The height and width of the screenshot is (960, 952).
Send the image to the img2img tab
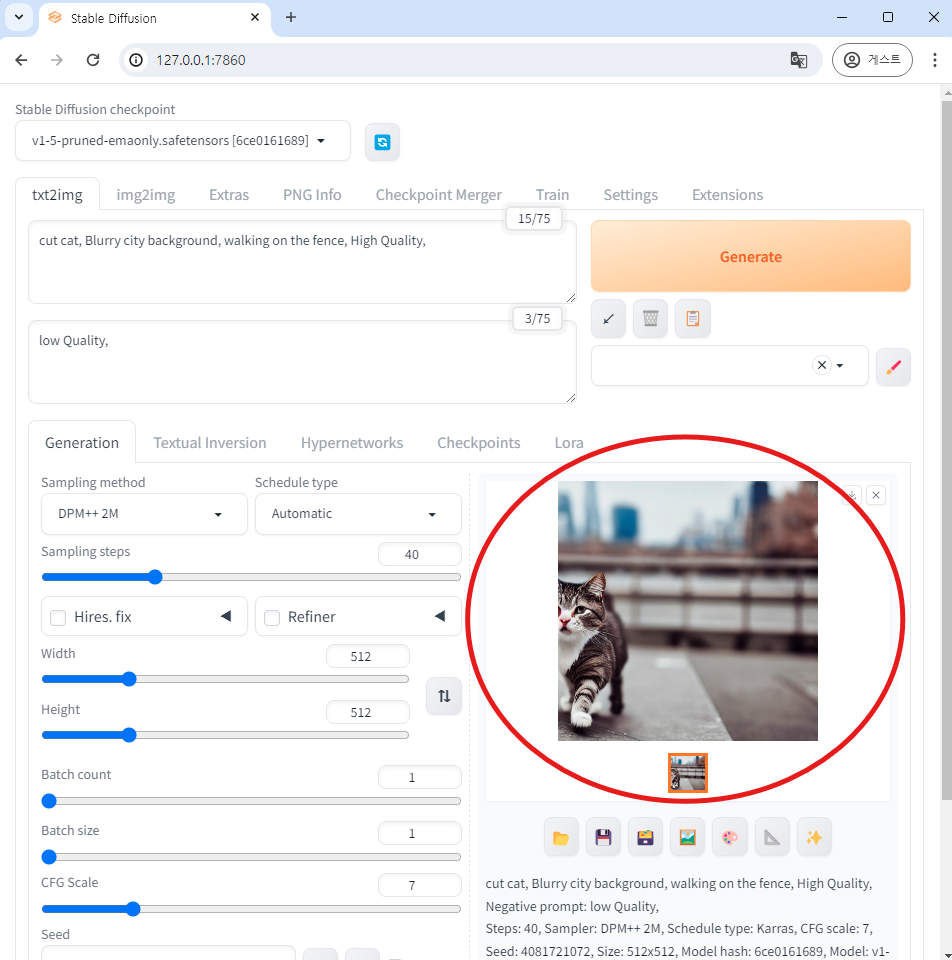[x=688, y=837]
